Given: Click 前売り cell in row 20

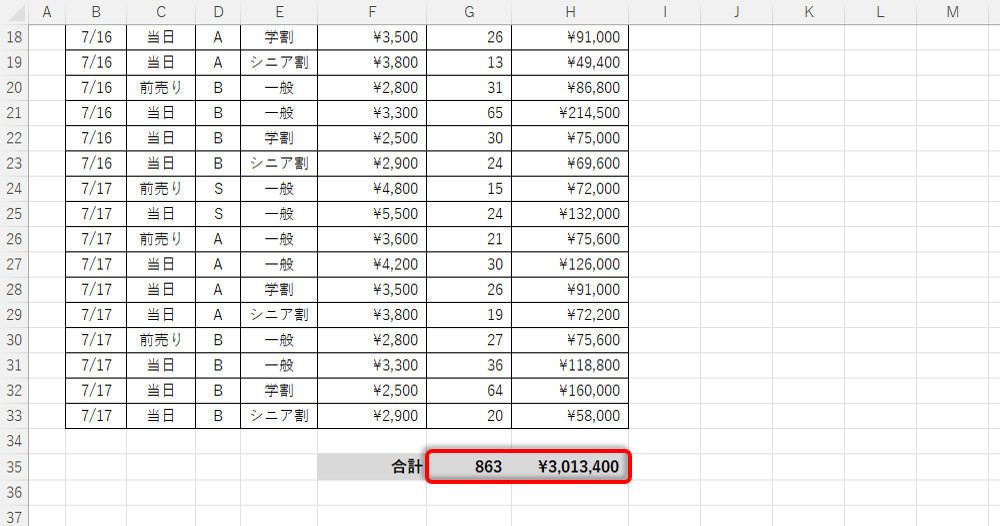Looking at the screenshot, I should point(161,87).
